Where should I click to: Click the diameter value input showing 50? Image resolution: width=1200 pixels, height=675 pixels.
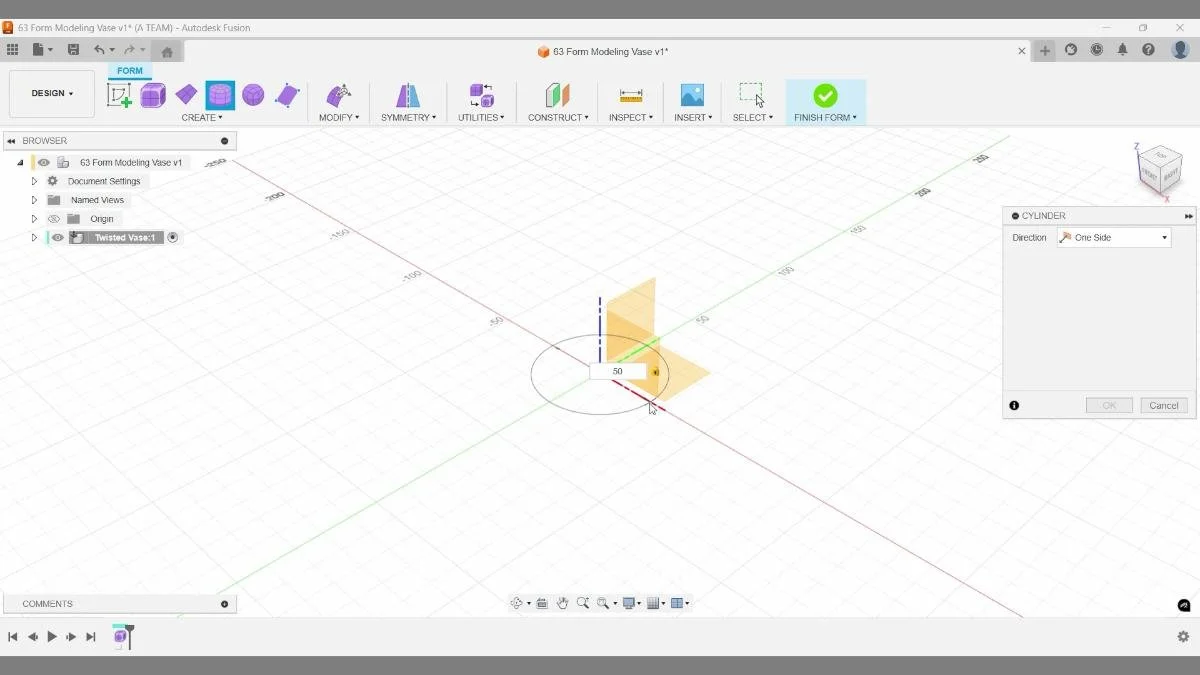(617, 370)
